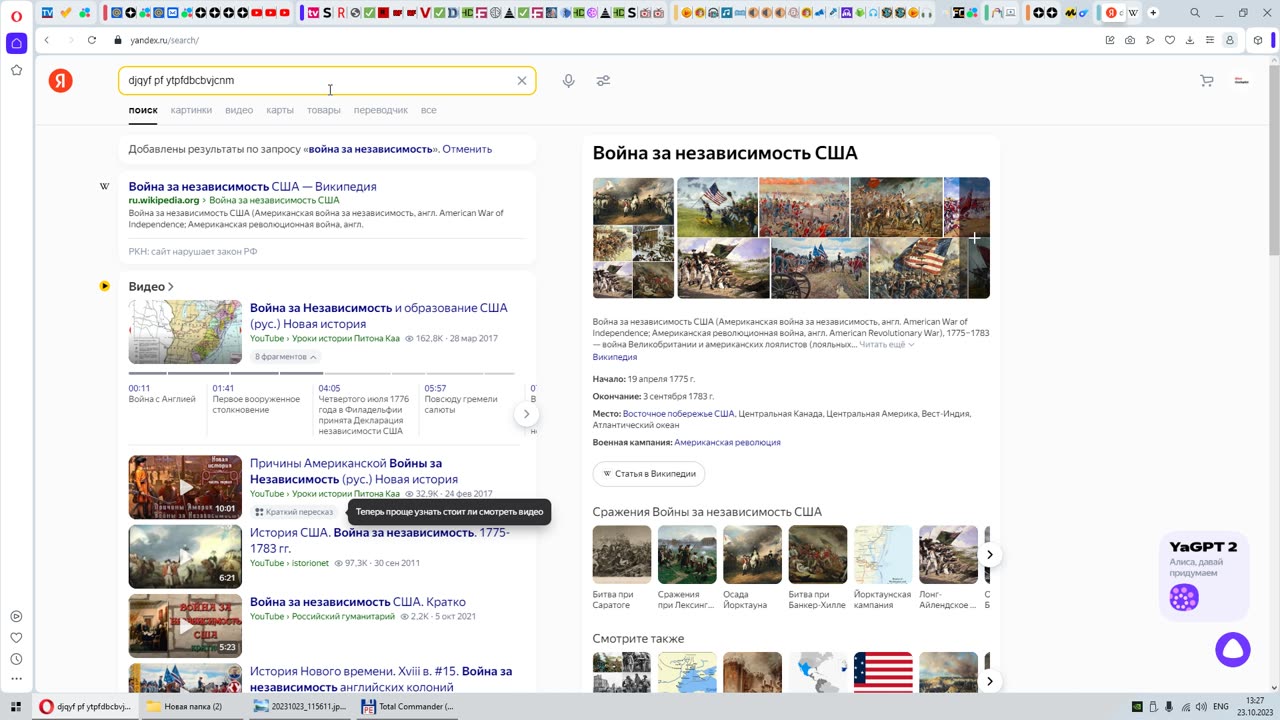The width and height of the screenshot is (1280, 720).
Task: Go back to the previous page
Action: (46, 40)
